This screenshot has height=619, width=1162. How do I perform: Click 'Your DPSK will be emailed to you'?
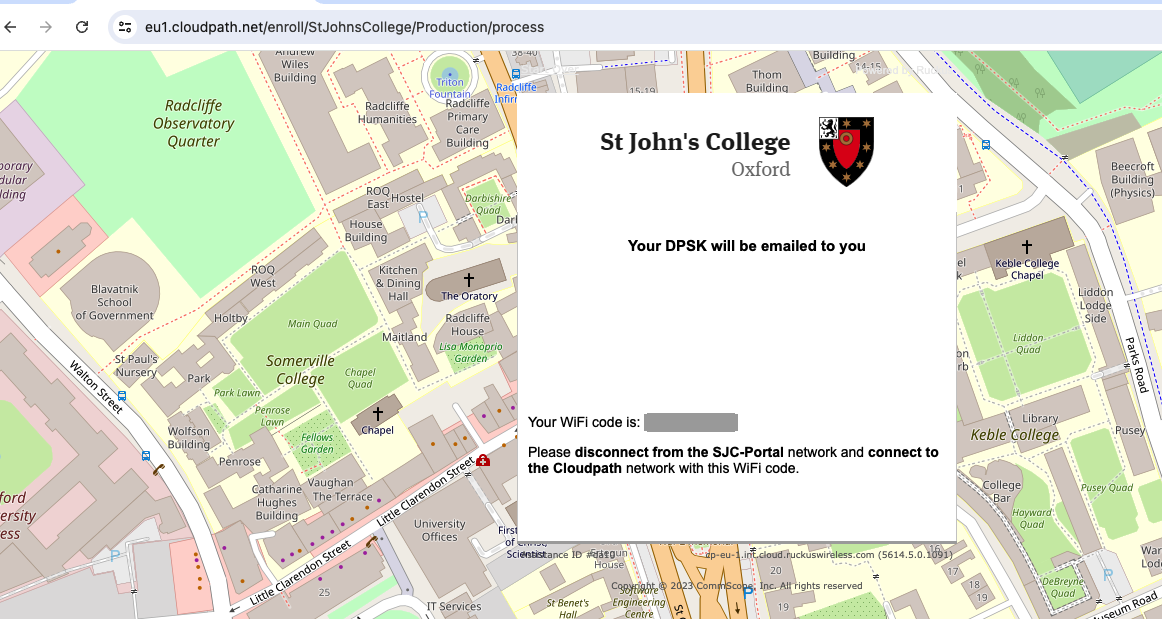click(746, 246)
